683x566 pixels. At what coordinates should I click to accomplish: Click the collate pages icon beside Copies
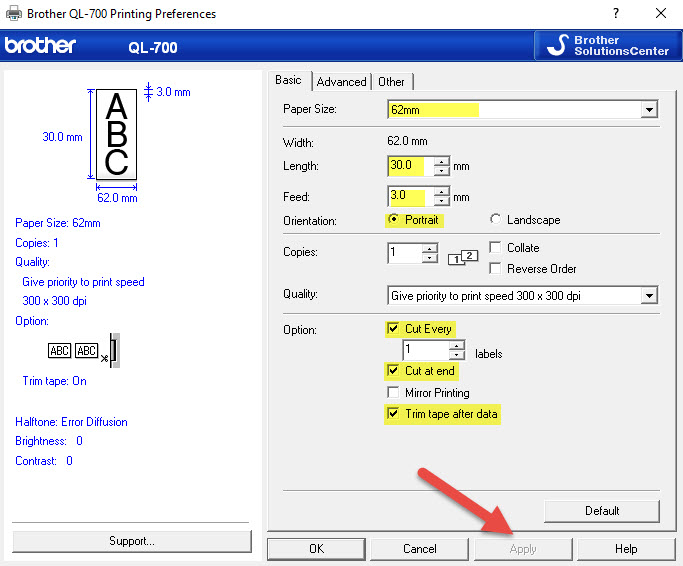(x=463, y=258)
